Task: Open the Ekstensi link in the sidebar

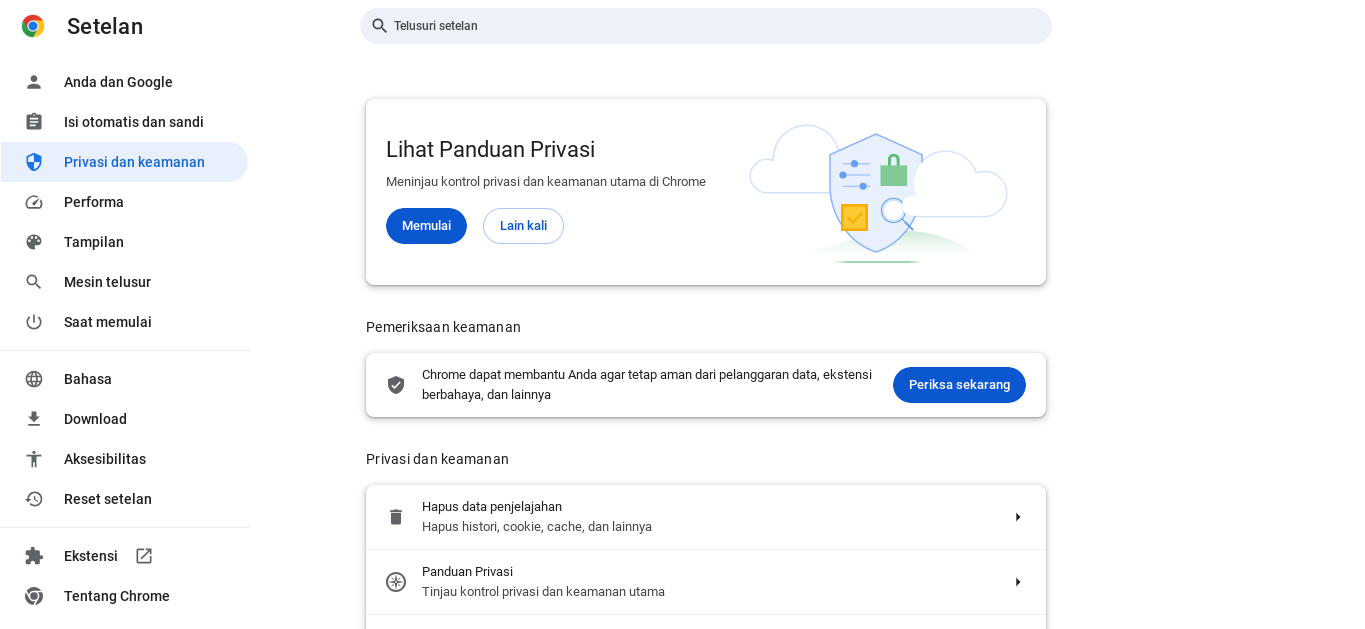Action: click(x=124, y=556)
